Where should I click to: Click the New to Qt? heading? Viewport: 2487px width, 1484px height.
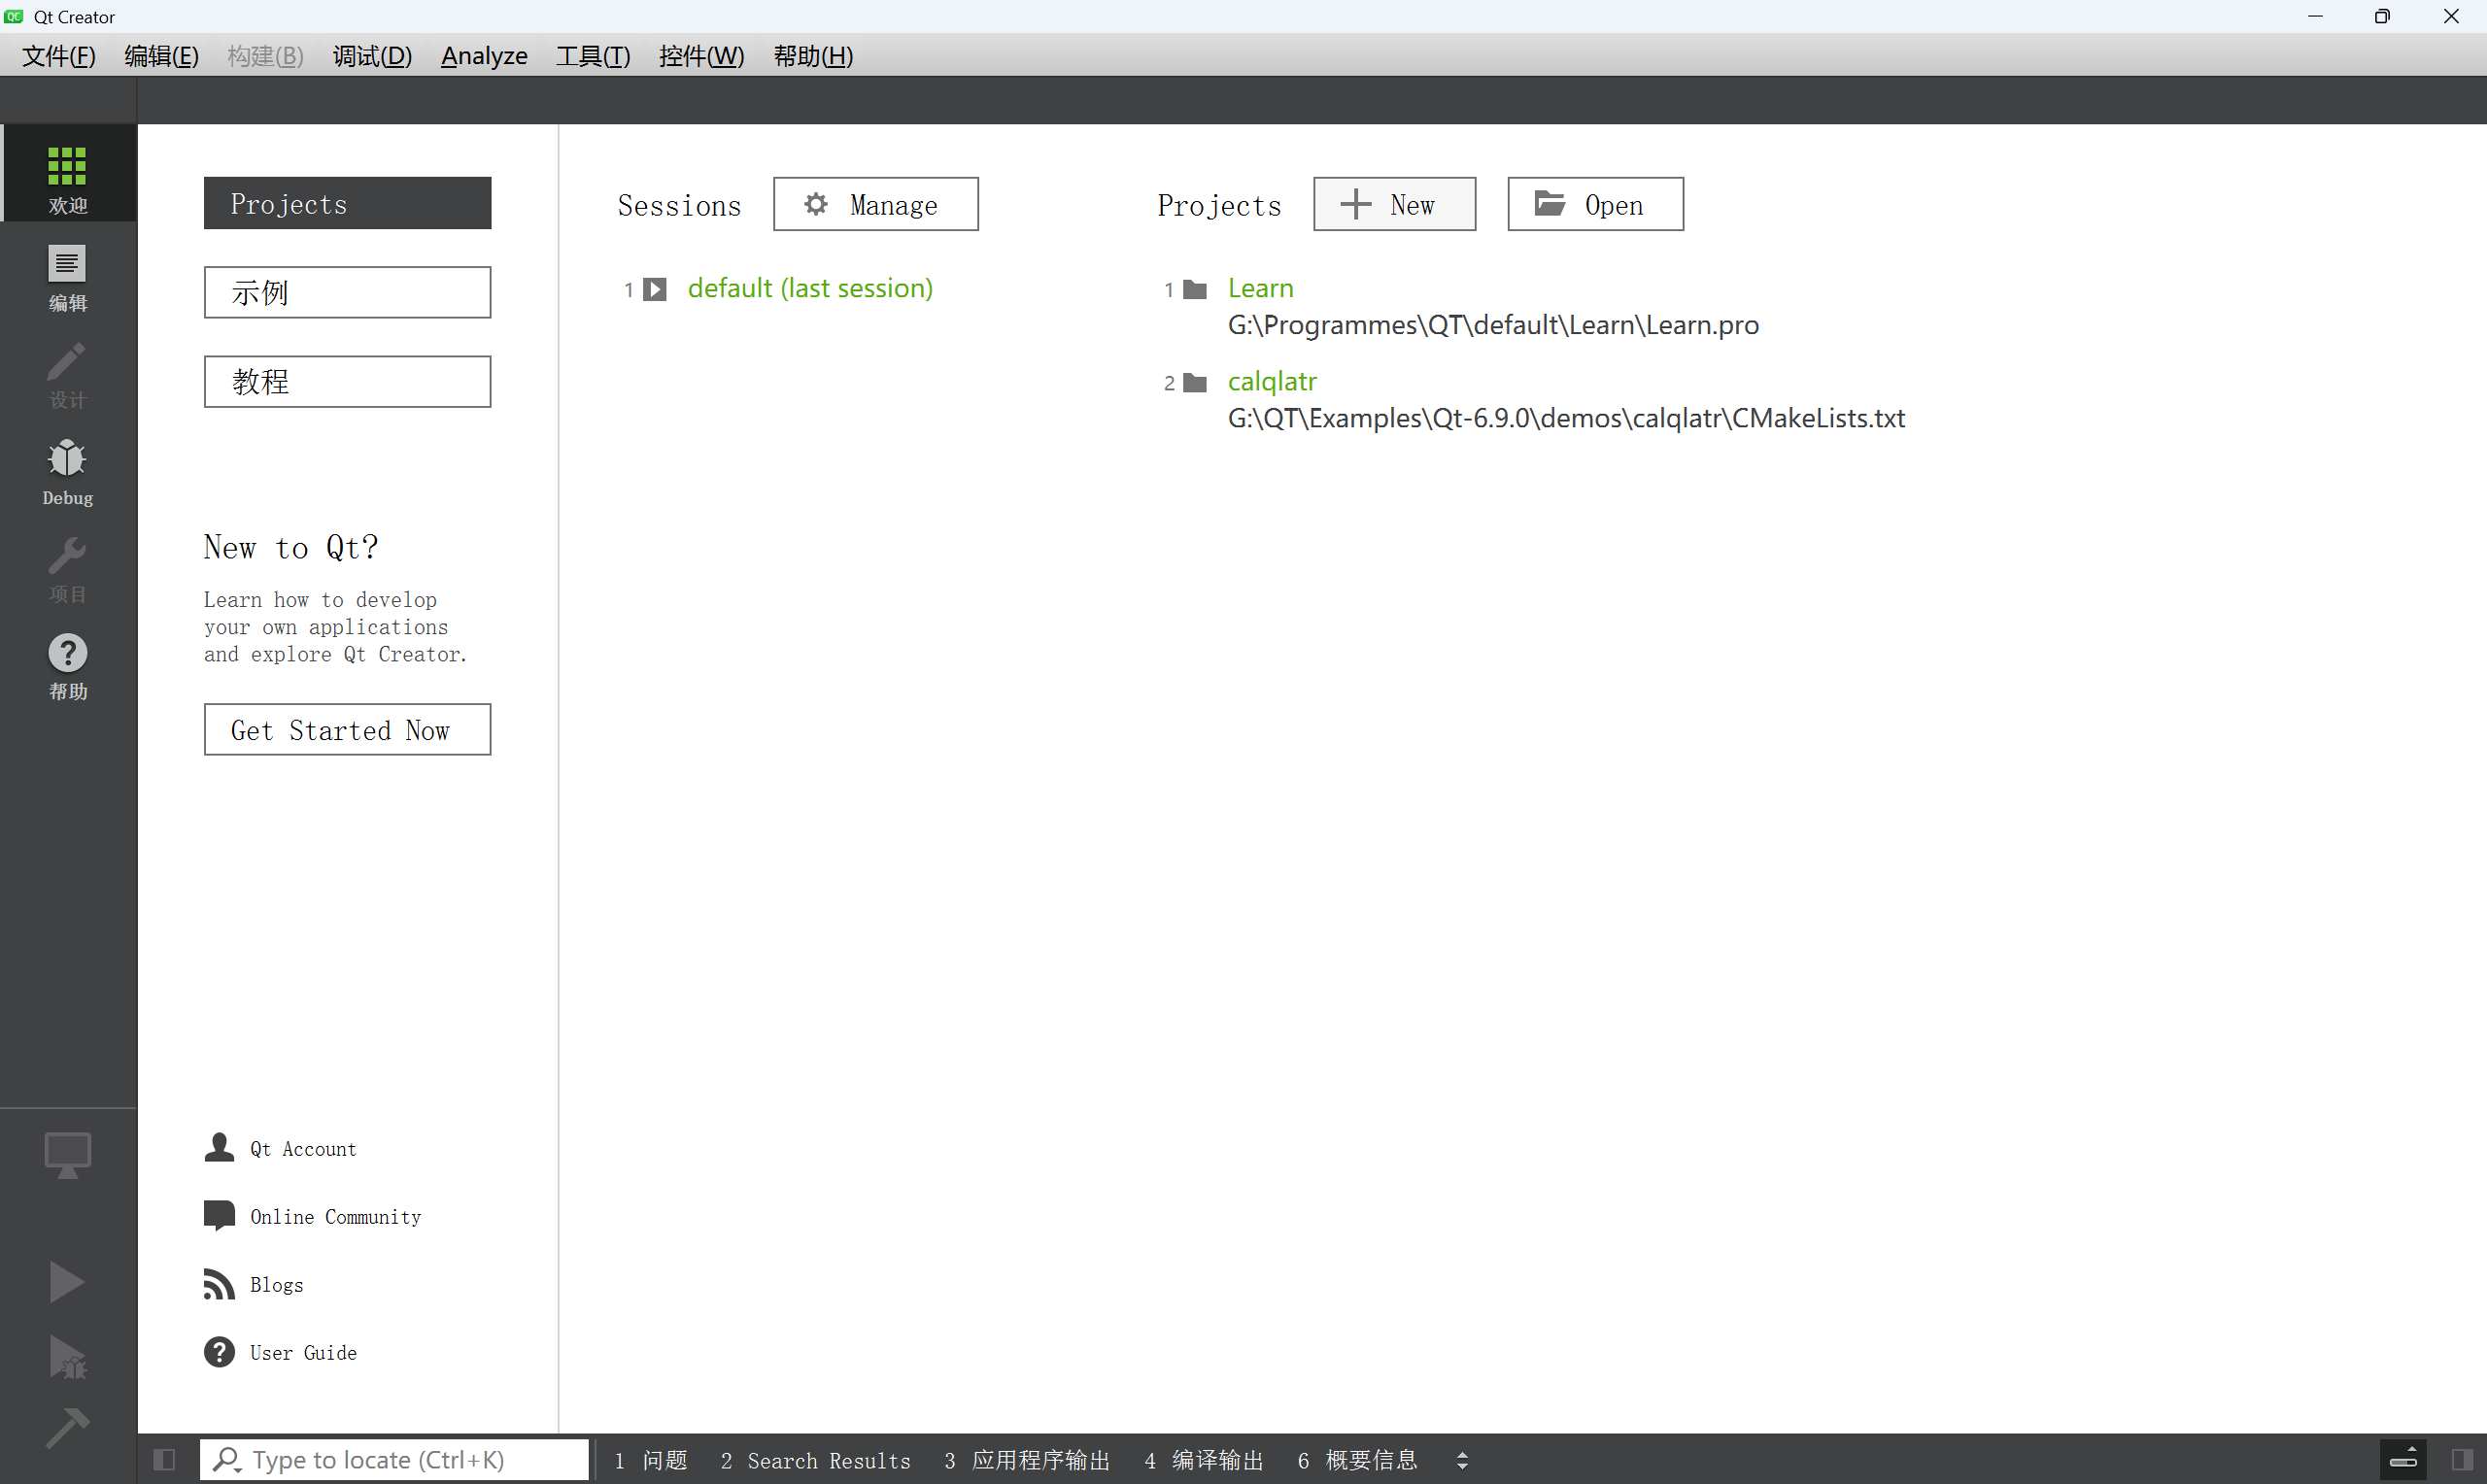tap(291, 547)
